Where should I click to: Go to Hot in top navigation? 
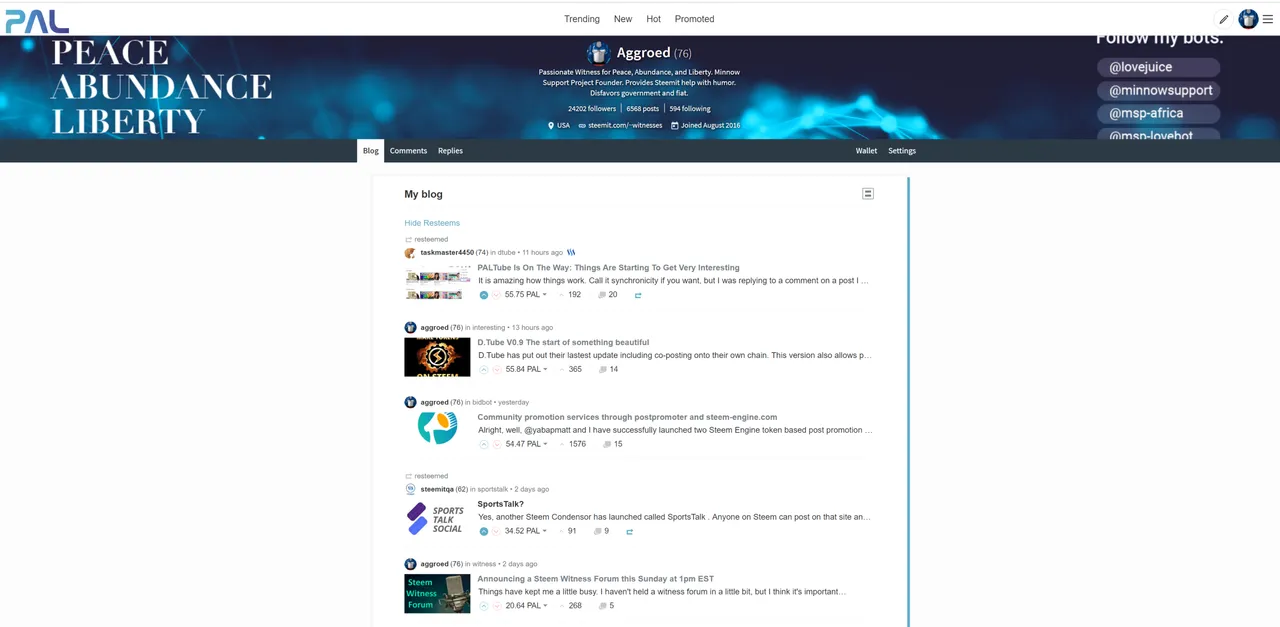coord(654,19)
